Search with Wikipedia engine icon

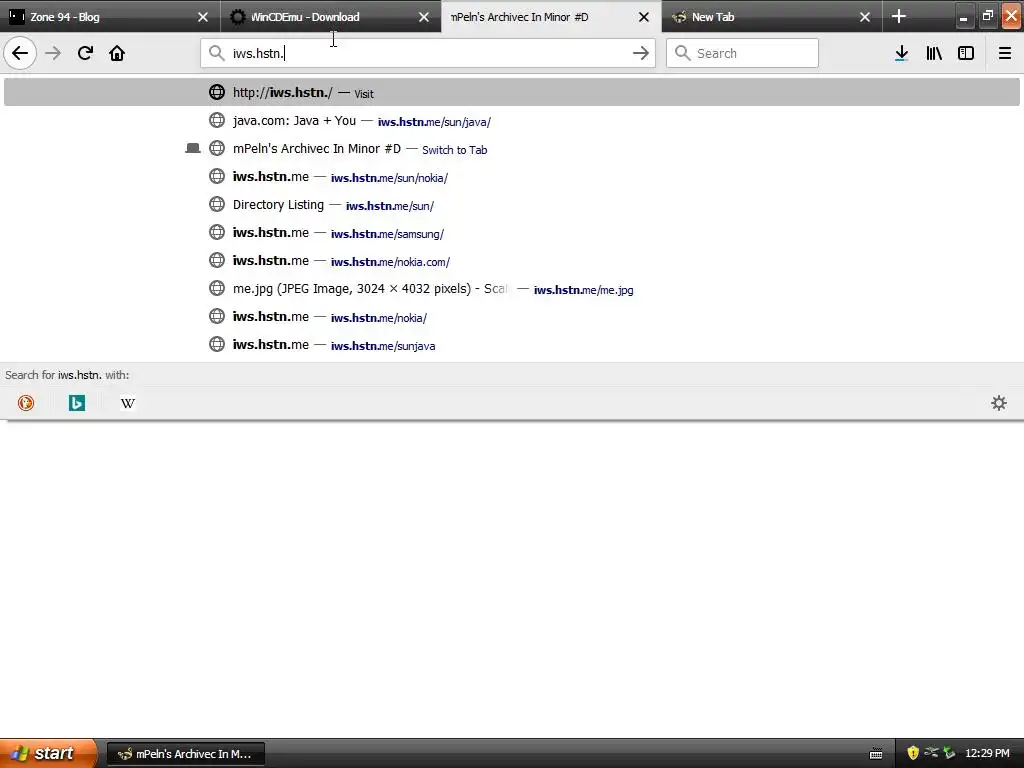coord(128,403)
